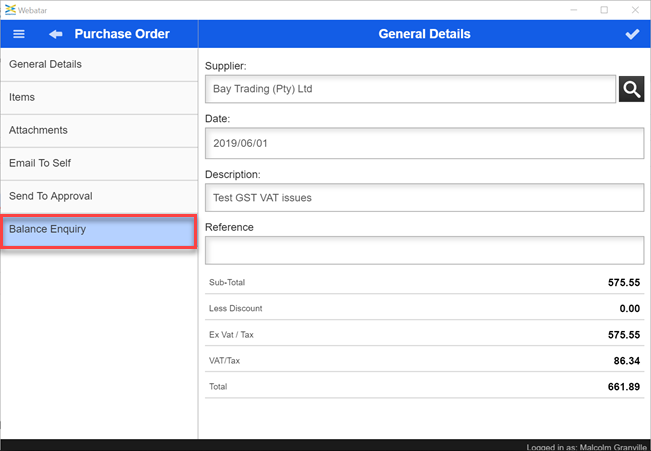The height and width of the screenshot is (451, 651).
Task: Go back using the left arrow
Action: [x=55, y=34]
